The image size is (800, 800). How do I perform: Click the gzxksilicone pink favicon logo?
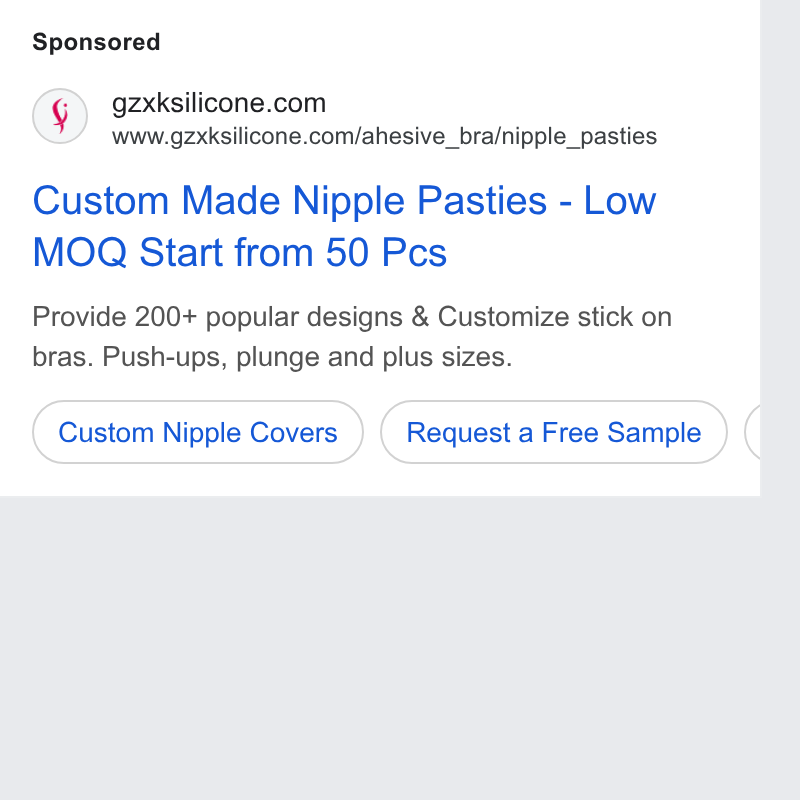pyautogui.click(x=60, y=116)
